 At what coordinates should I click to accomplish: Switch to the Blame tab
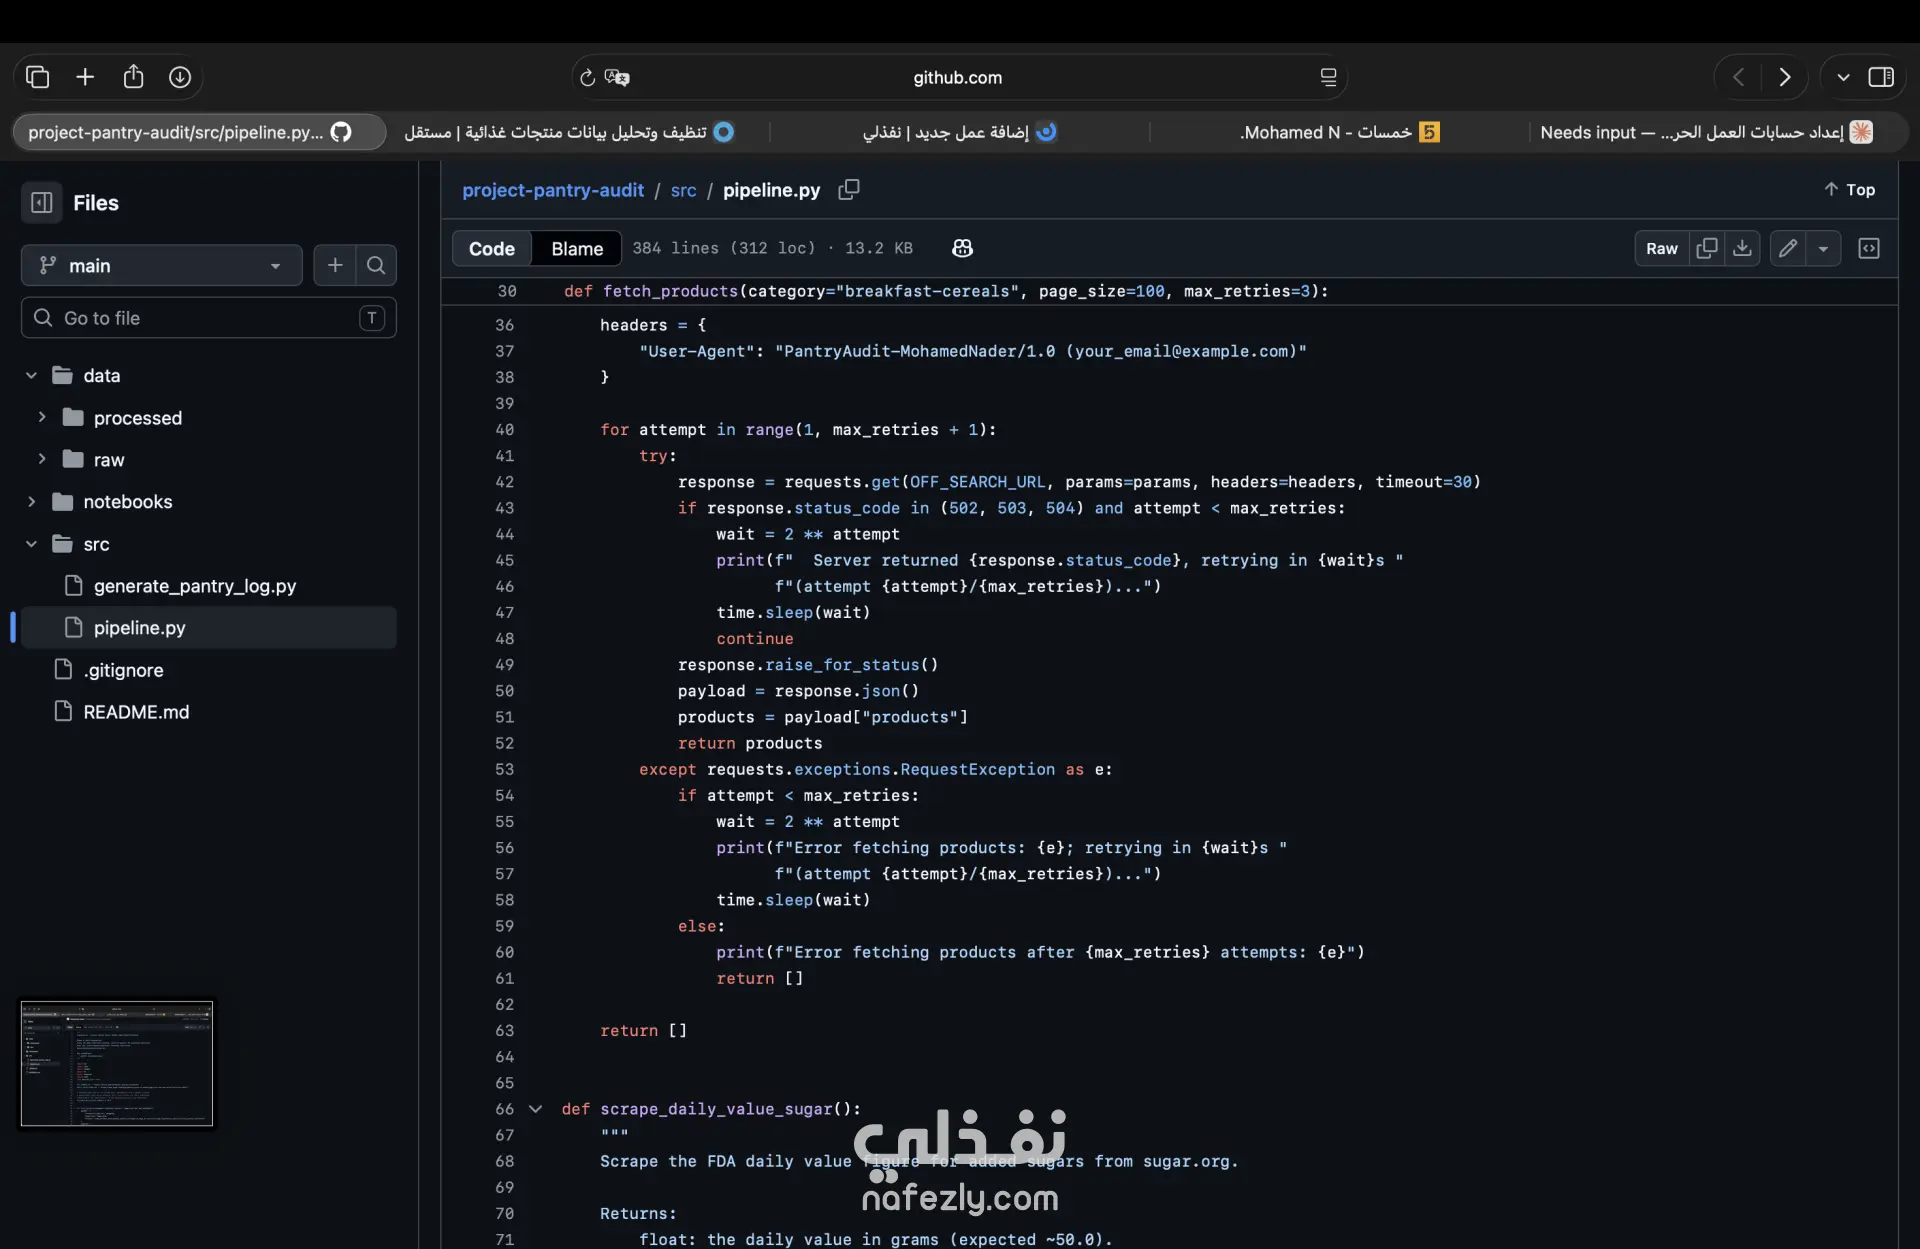click(577, 248)
